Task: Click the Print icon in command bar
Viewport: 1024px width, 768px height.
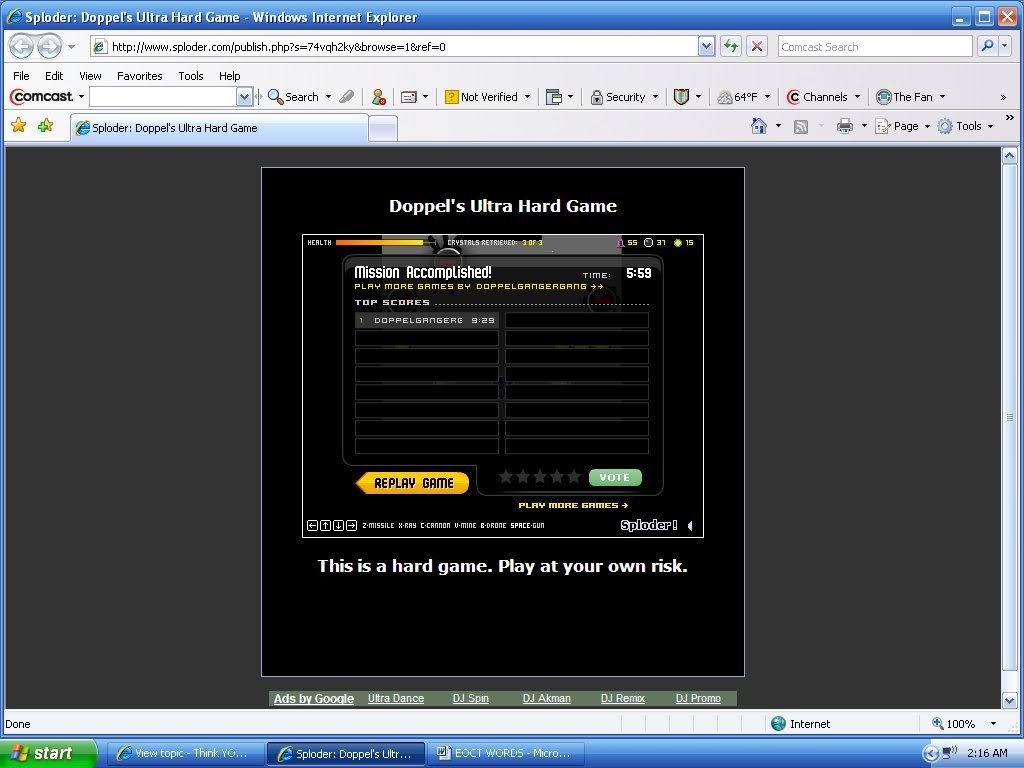Action: pos(844,126)
